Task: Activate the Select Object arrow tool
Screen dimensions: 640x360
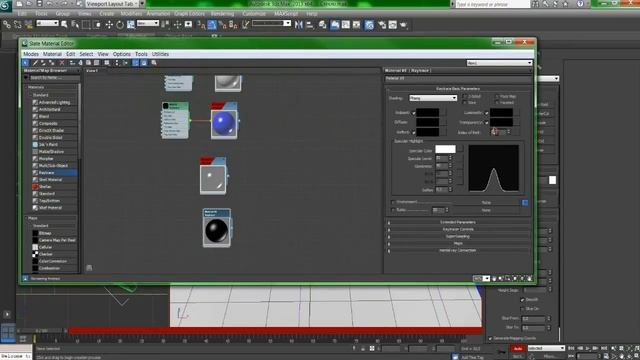Action: click(x=64, y=25)
